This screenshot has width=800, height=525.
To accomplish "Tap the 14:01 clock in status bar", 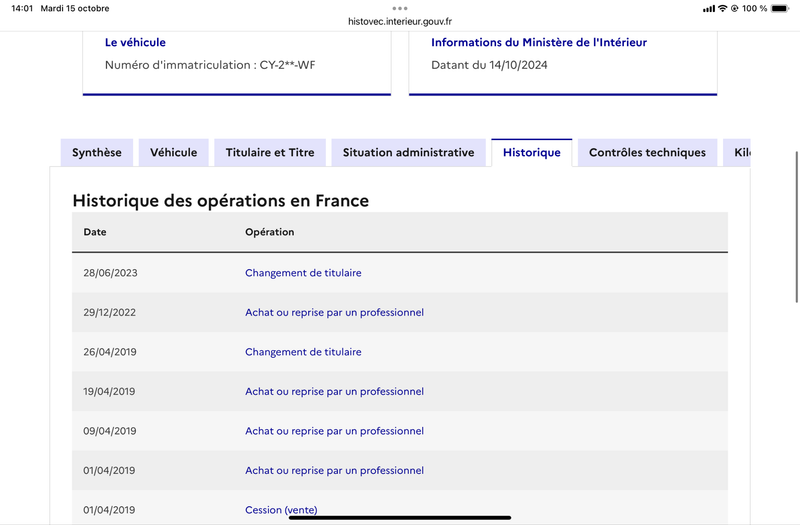I will click(x=22, y=8).
